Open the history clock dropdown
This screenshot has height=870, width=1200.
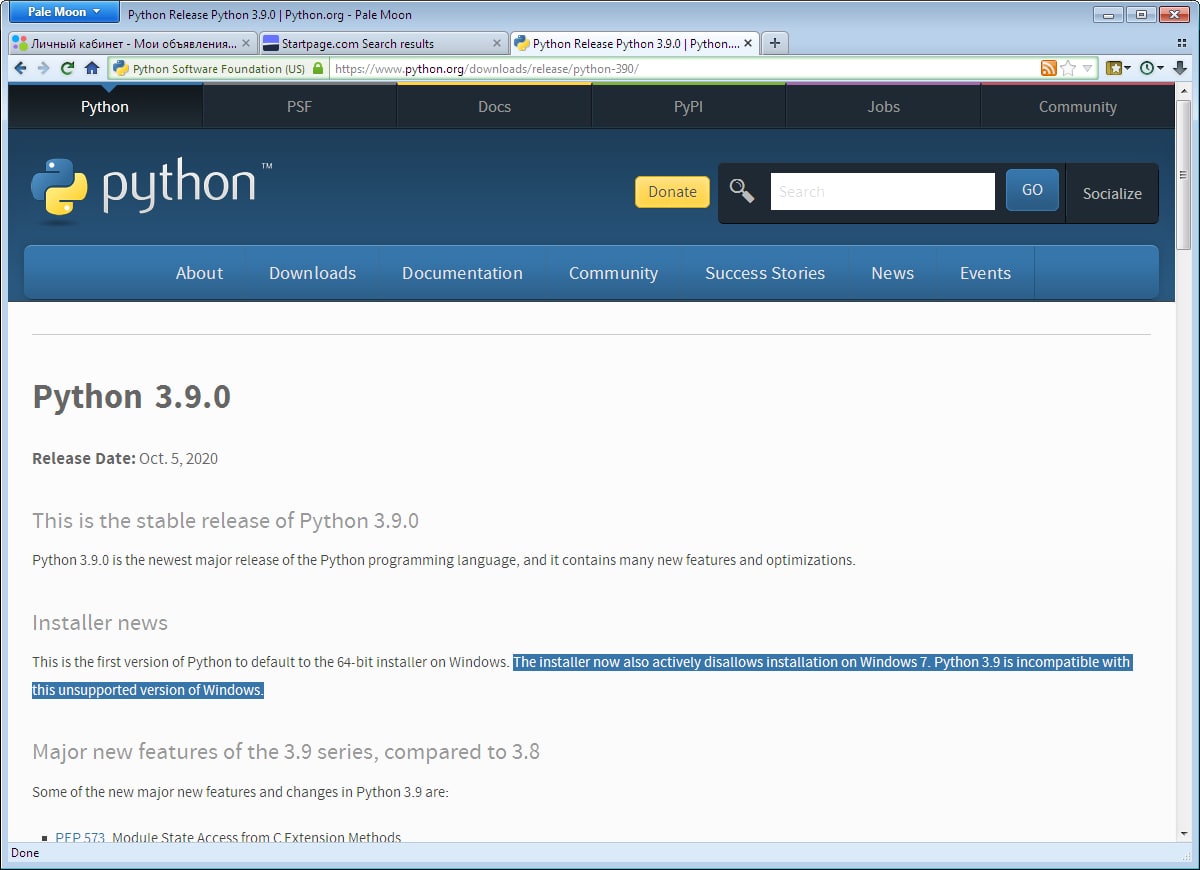click(x=1152, y=68)
